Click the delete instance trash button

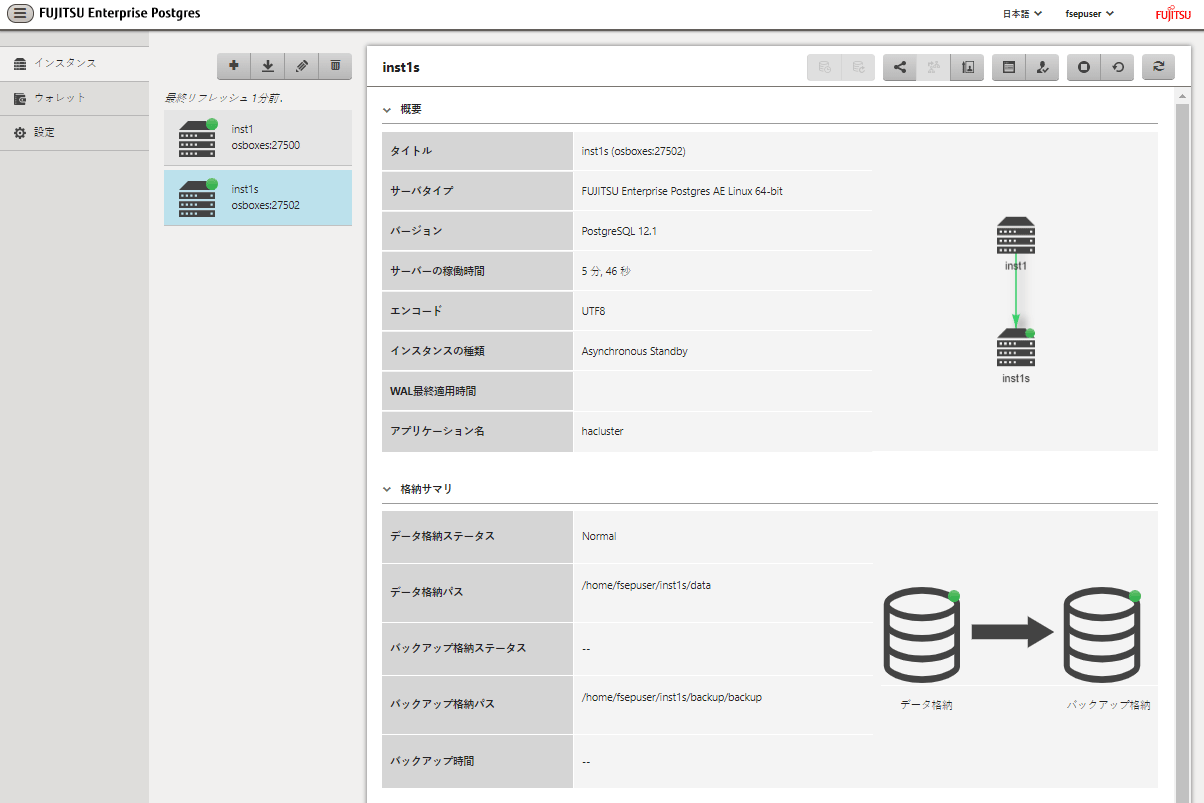pyautogui.click(x=335, y=66)
